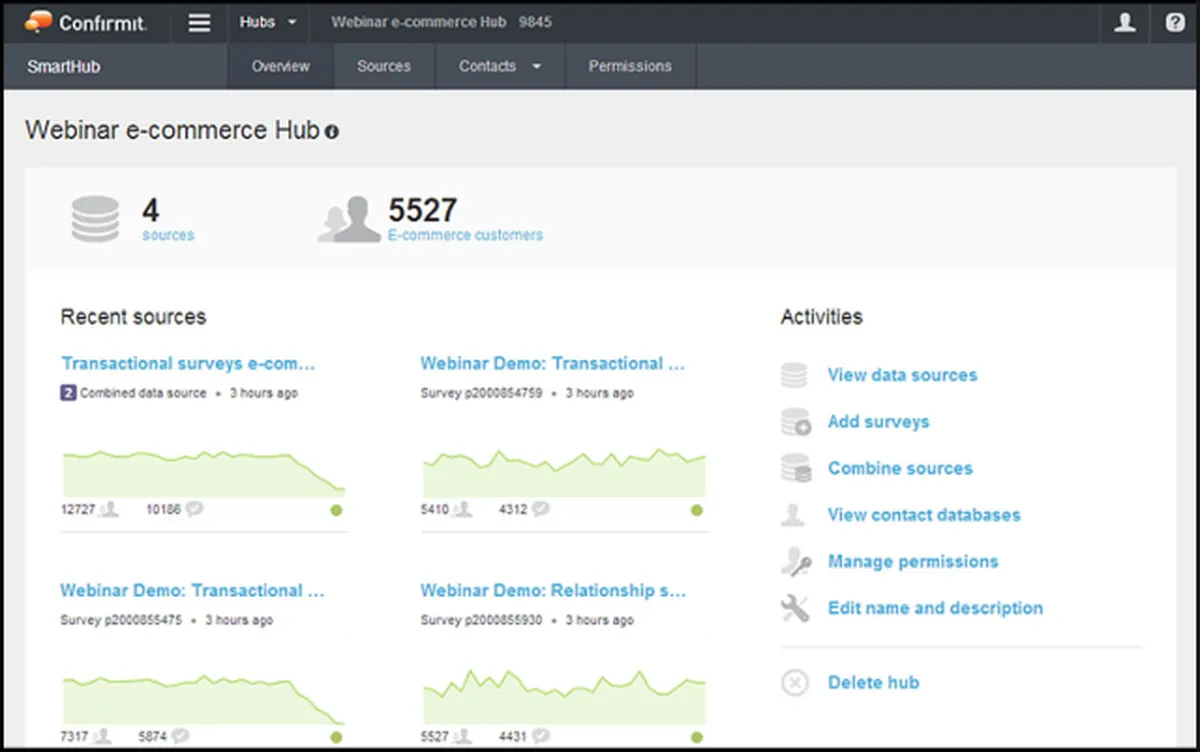Click View contact databases link
This screenshot has height=752, width=1200.
click(x=924, y=515)
